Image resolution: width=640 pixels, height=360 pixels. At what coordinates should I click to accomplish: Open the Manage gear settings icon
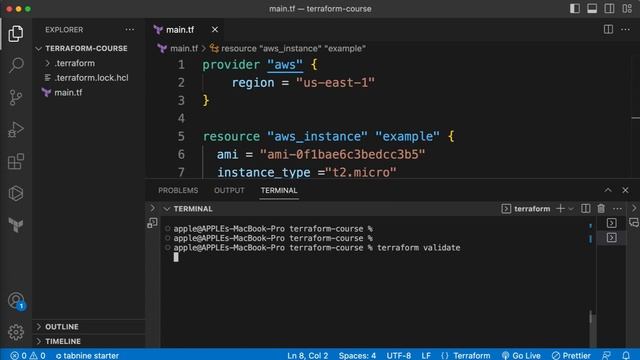16,332
